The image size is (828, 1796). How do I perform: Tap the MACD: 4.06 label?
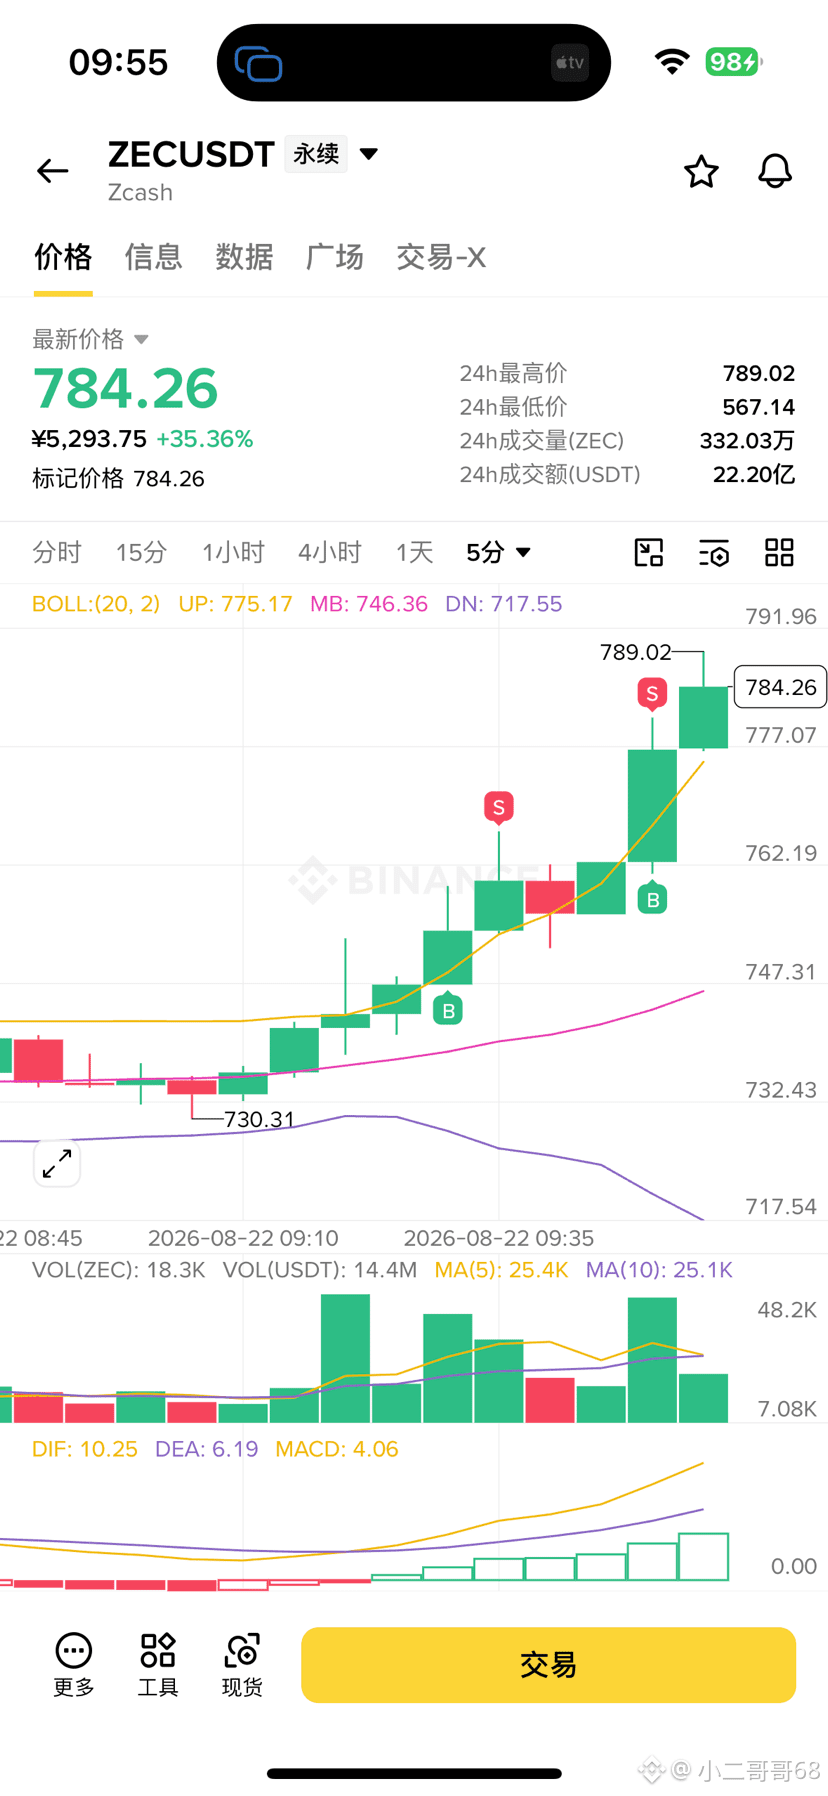tap(337, 1449)
